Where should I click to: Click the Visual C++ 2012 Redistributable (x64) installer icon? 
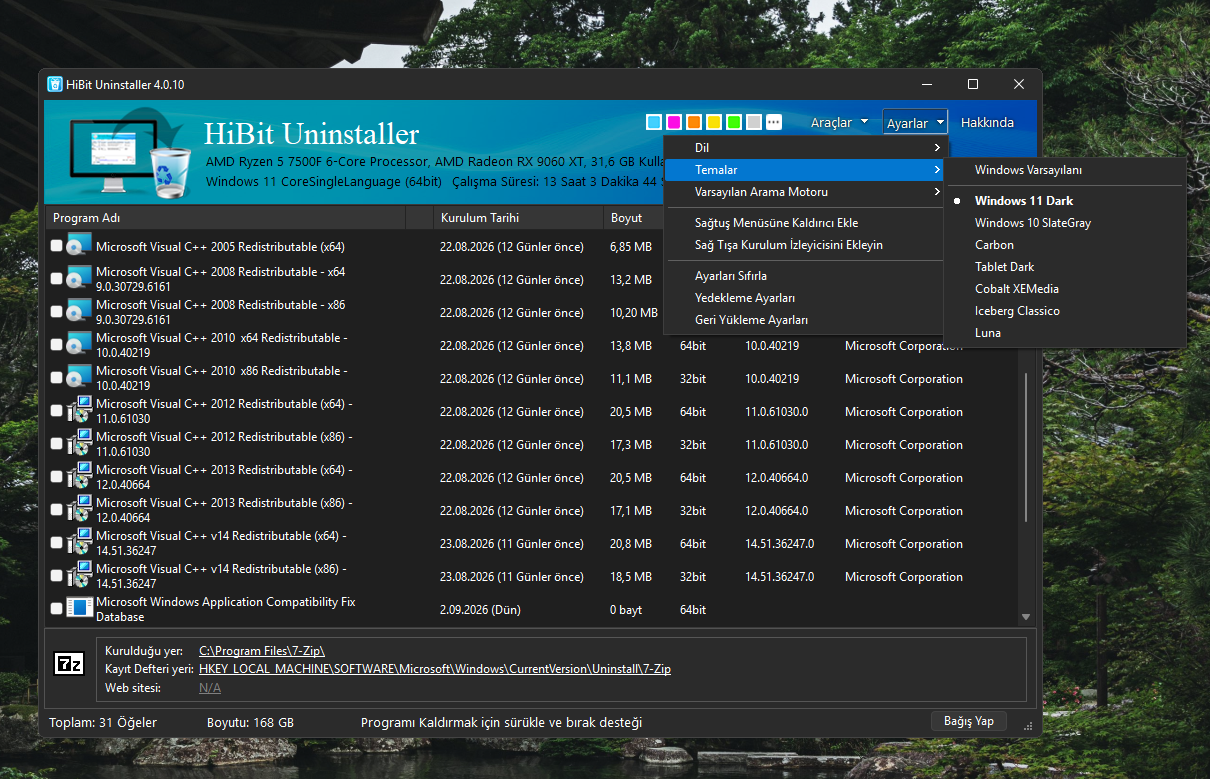79,411
